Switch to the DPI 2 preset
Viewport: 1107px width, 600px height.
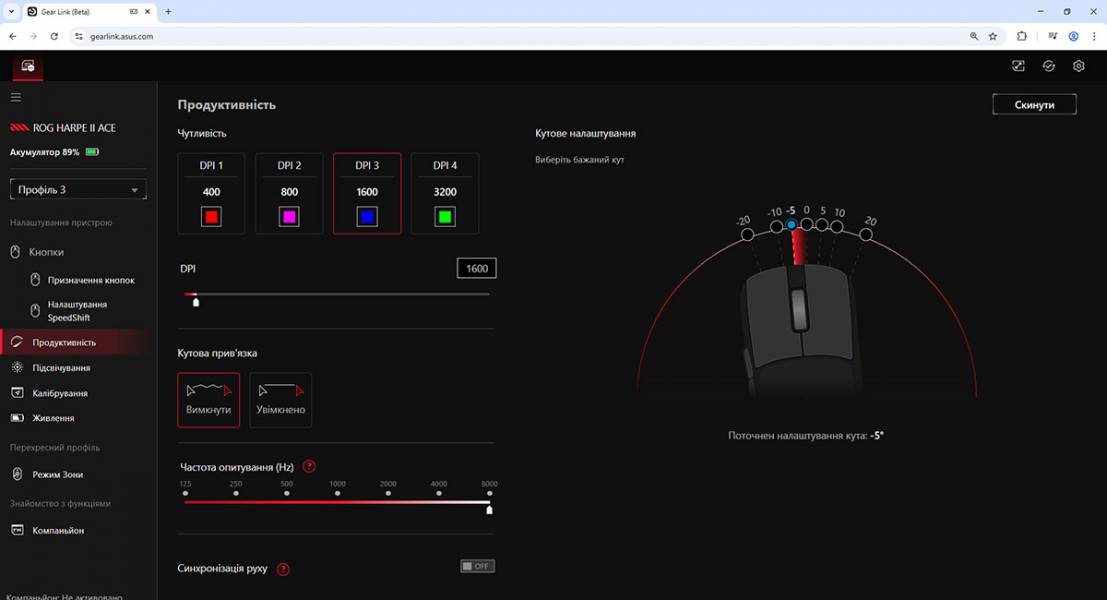tap(289, 193)
